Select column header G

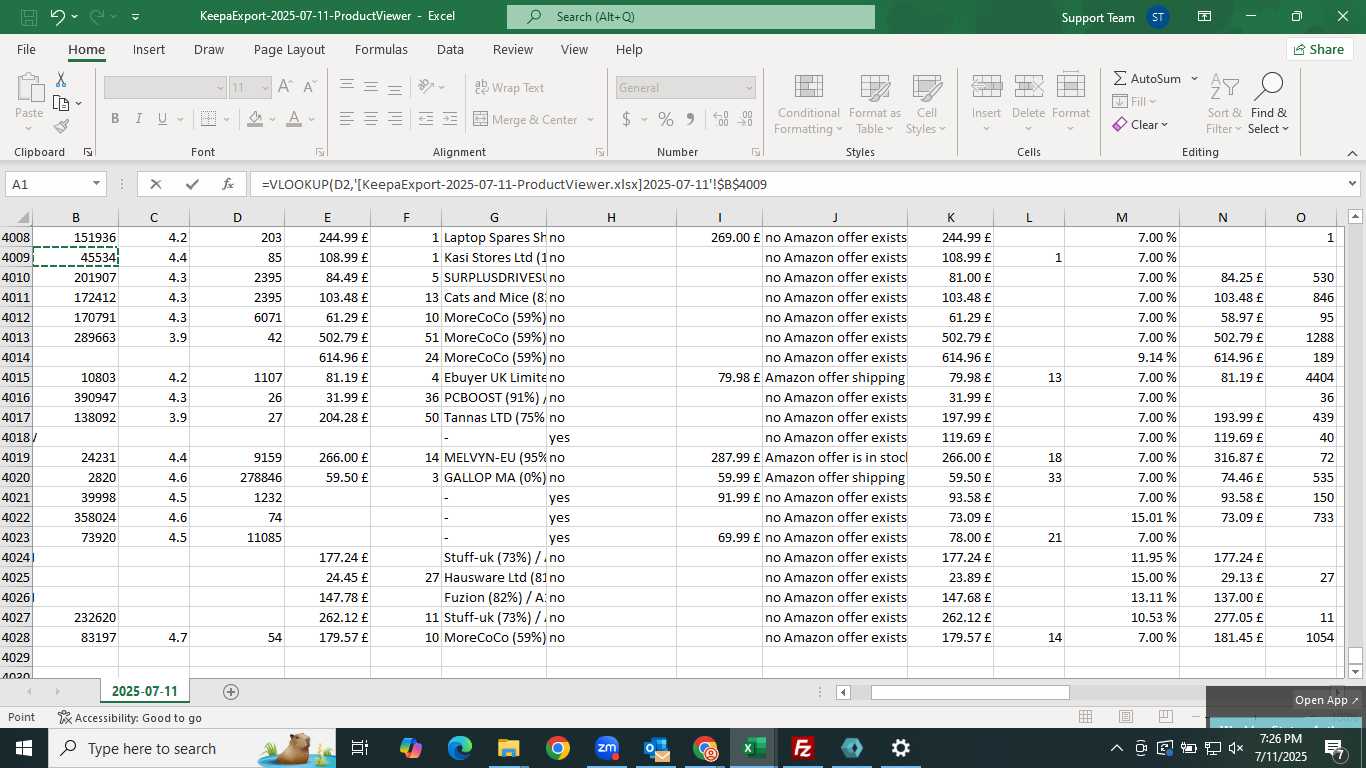point(494,217)
